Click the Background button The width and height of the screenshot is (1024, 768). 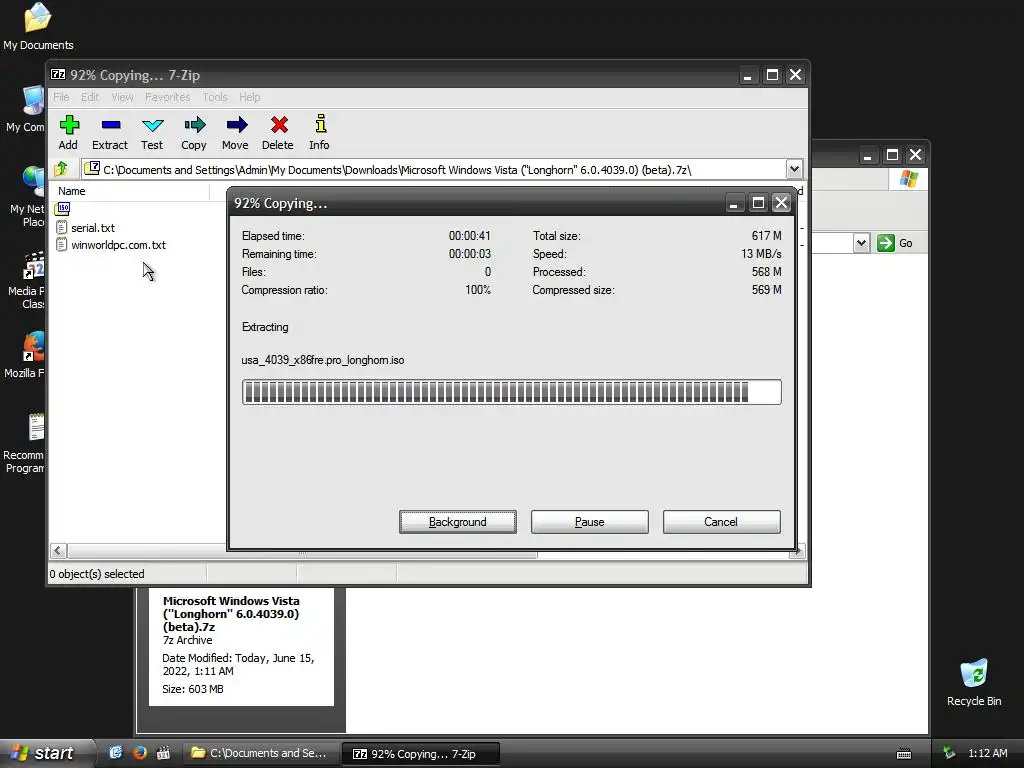click(x=458, y=522)
